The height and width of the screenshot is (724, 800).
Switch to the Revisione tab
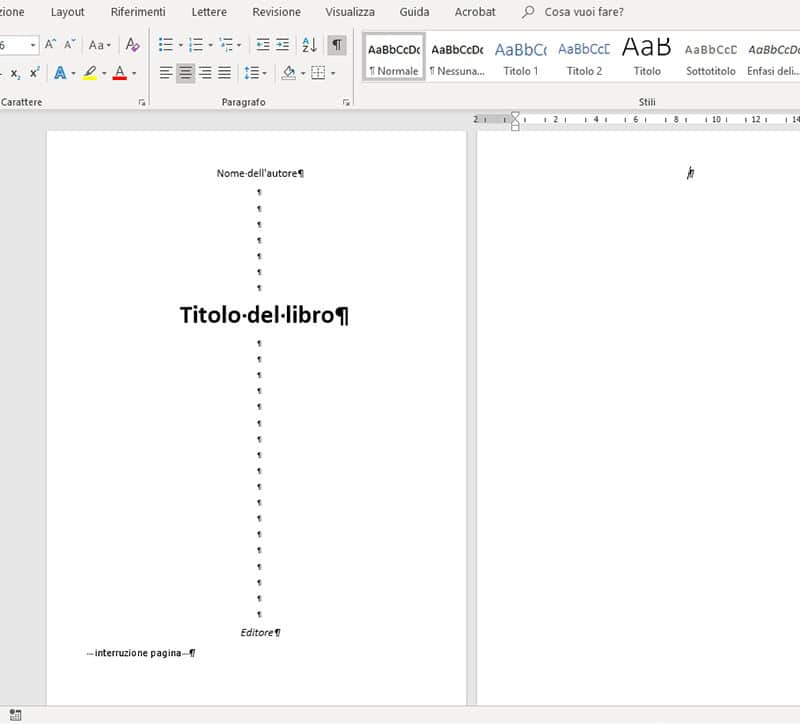[x=277, y=12]
